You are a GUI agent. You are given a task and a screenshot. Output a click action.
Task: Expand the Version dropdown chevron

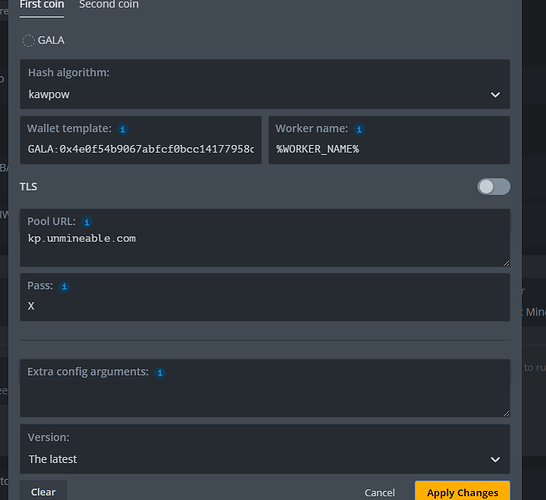click(495, 460)
